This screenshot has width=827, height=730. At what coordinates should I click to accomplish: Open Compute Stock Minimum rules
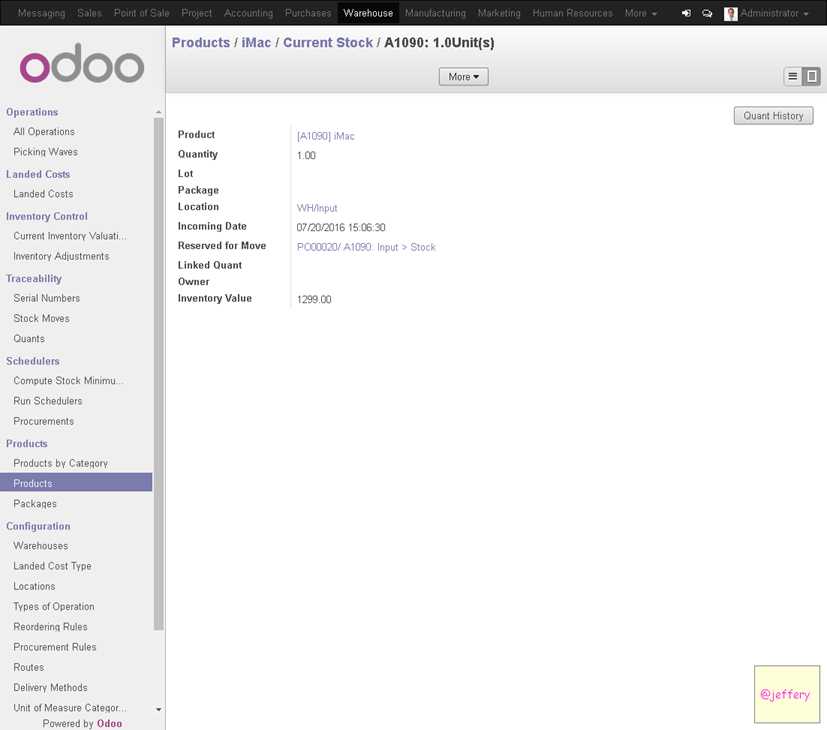[68, 381]
